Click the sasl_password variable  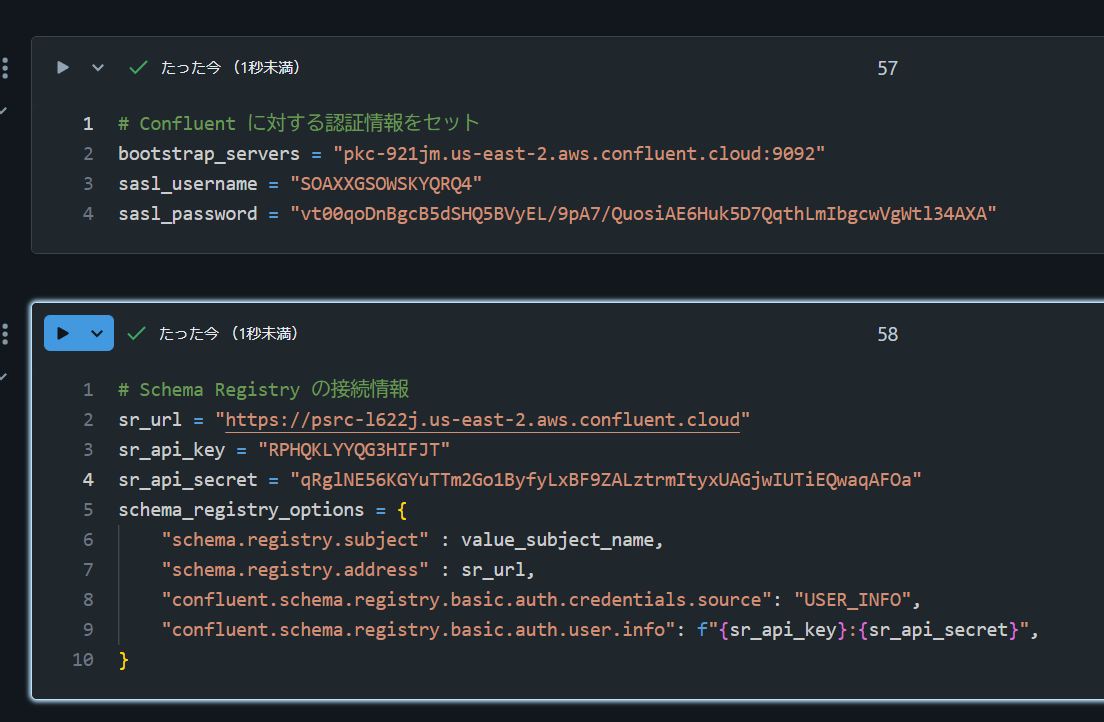click(187, 213)
